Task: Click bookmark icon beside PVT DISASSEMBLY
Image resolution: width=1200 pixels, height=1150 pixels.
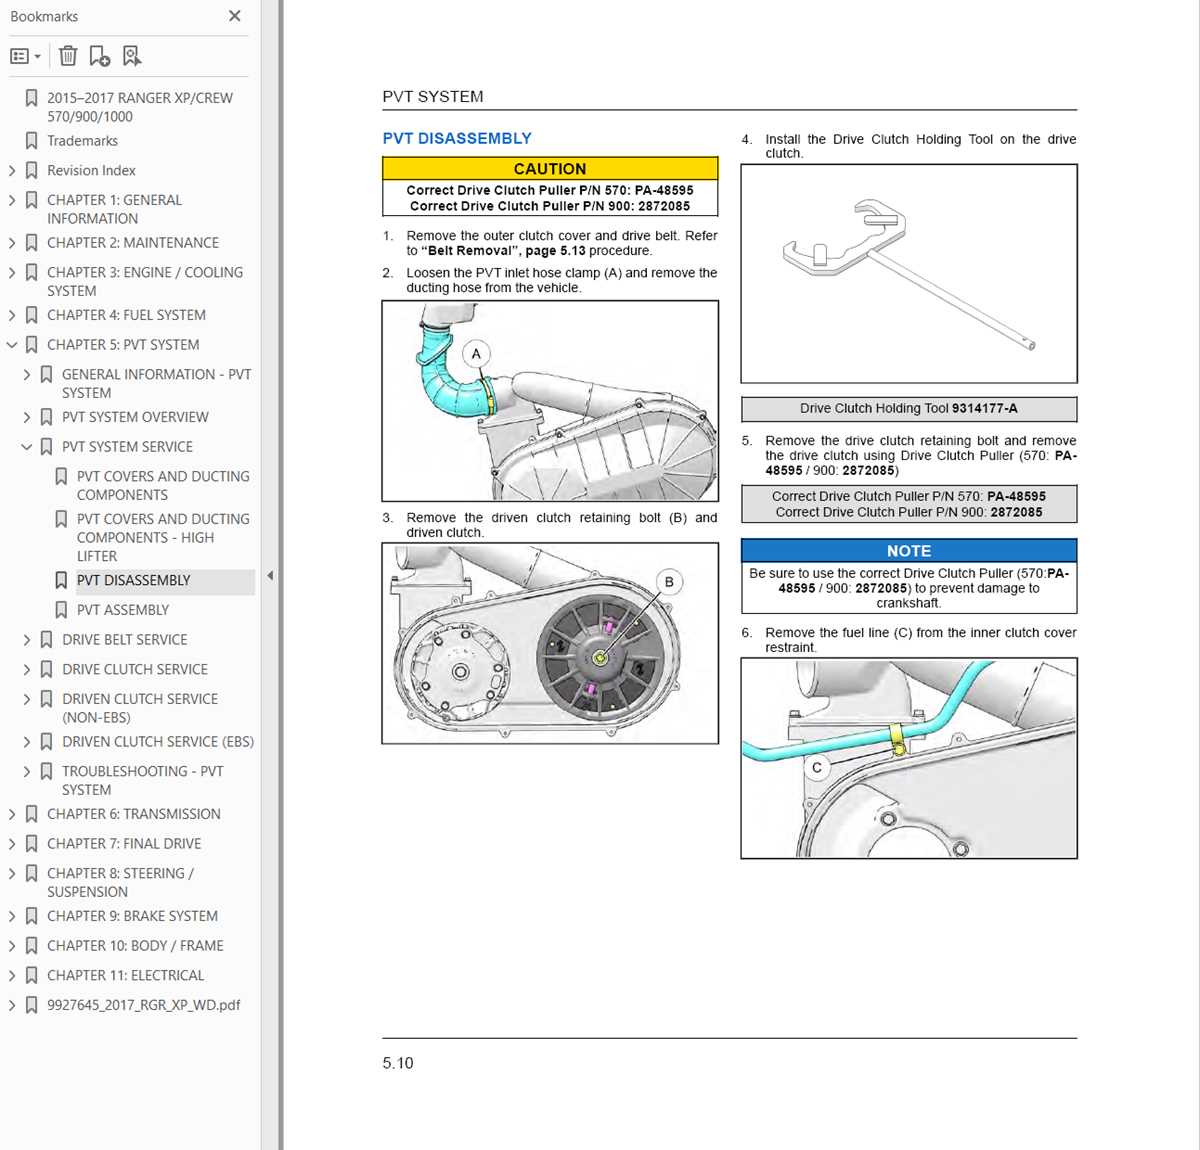Action: pos(61,580)
